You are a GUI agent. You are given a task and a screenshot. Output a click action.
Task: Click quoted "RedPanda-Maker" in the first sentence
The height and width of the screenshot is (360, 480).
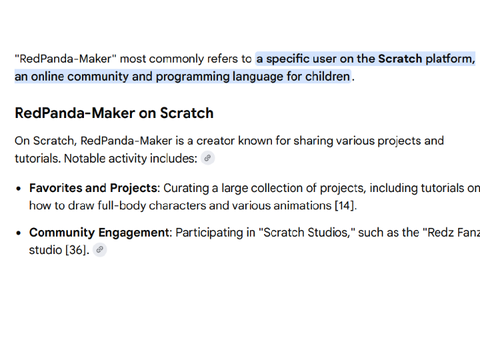(65, 59)
